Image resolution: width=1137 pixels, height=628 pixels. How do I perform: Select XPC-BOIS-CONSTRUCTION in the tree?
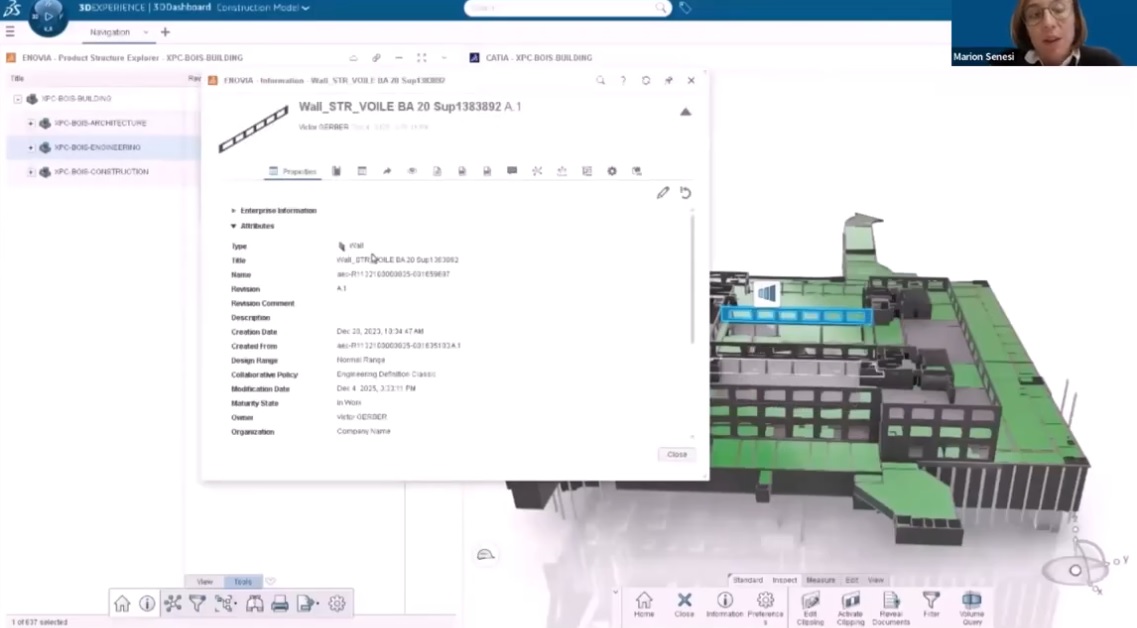click(101, 172)
